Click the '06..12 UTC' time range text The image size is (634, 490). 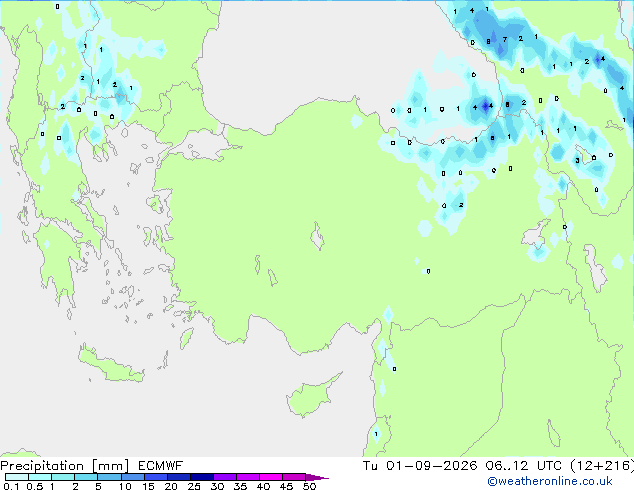click(524, 466)
